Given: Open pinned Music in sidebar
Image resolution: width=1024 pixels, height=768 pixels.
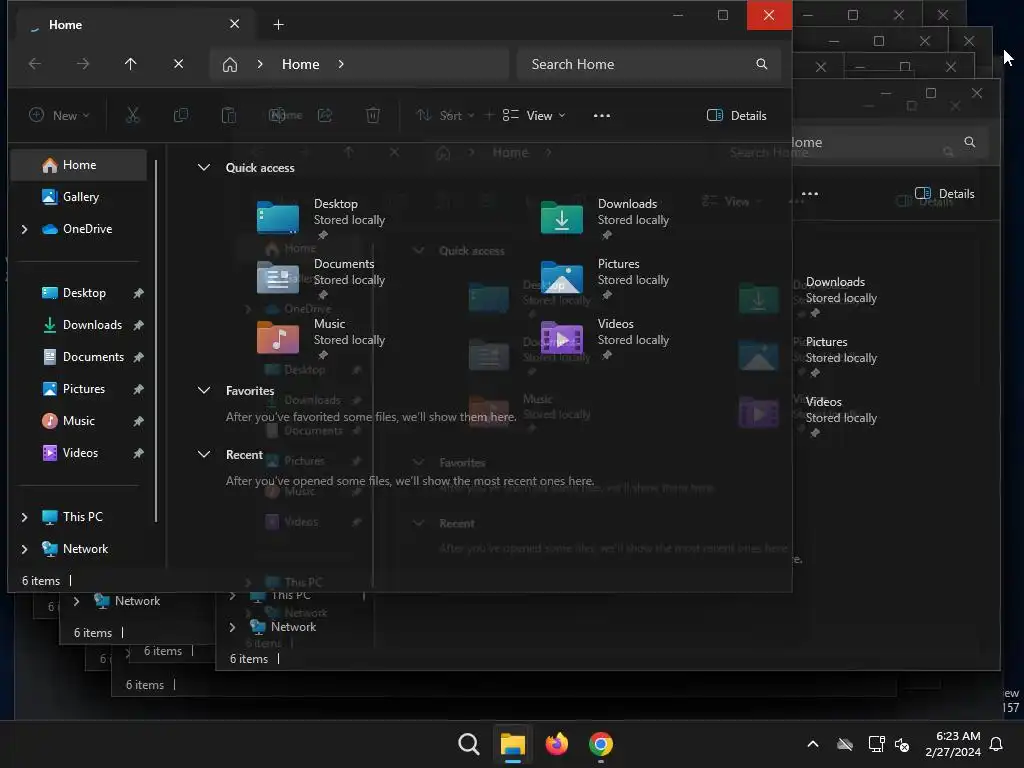Looking at the screenshot, I should point(78,421).
